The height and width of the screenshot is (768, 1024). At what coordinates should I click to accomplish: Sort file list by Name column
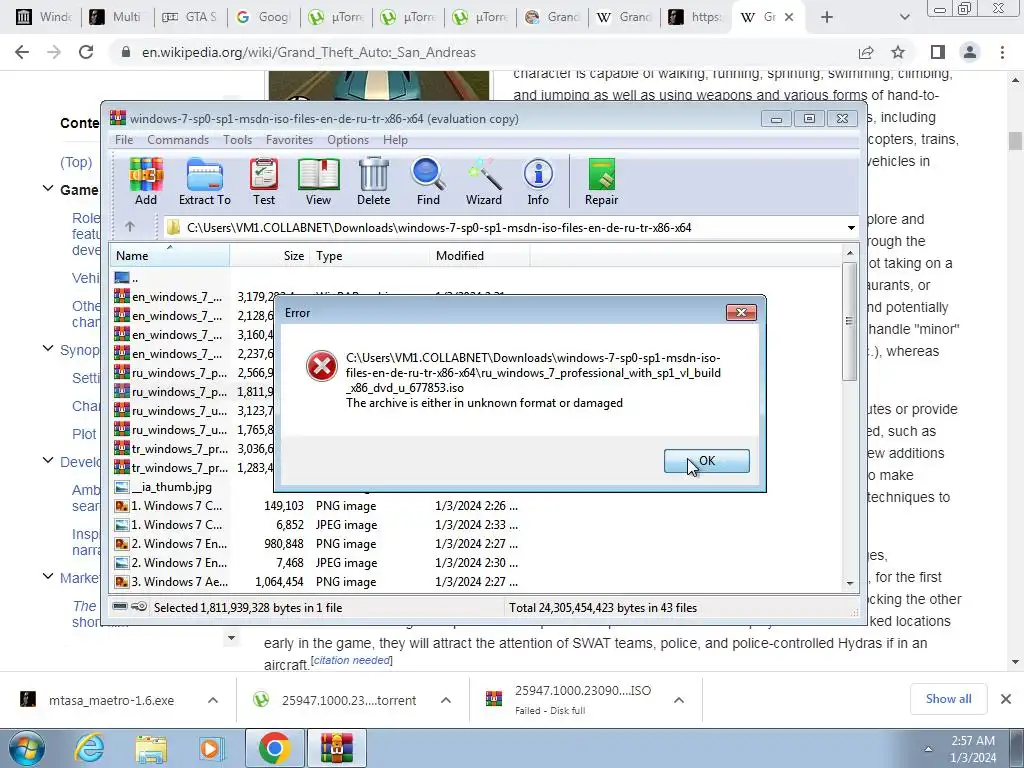coord(170,256)
